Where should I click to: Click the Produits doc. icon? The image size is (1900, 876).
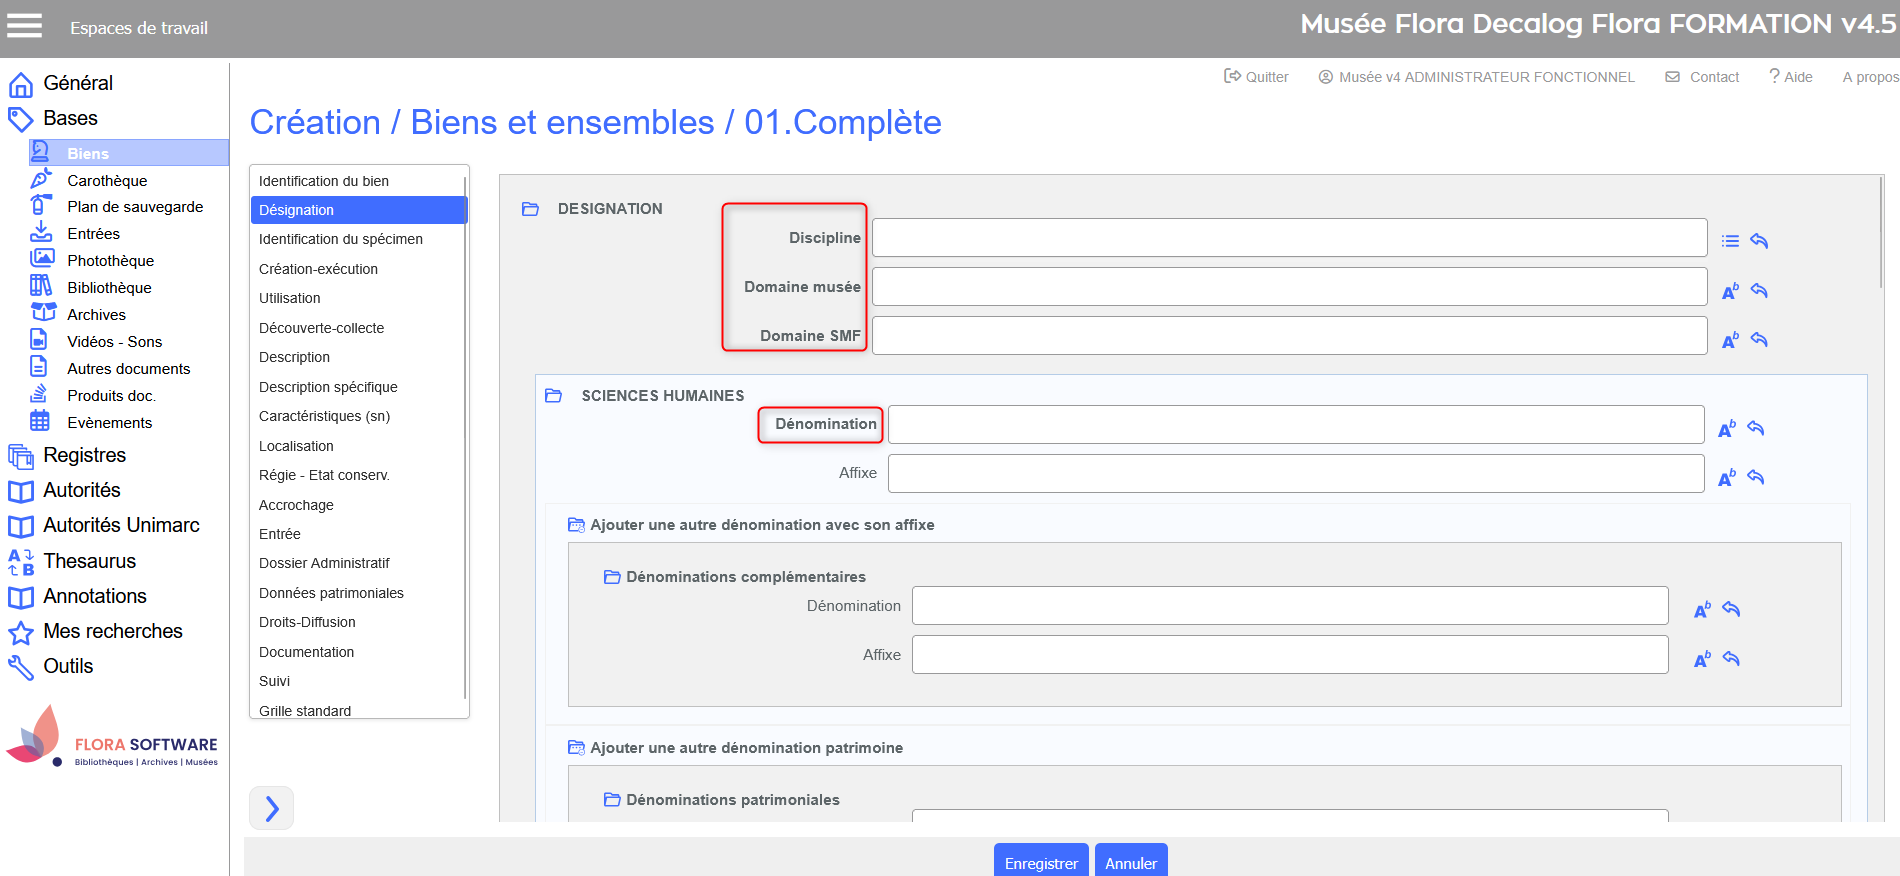[x=39, y=393]
